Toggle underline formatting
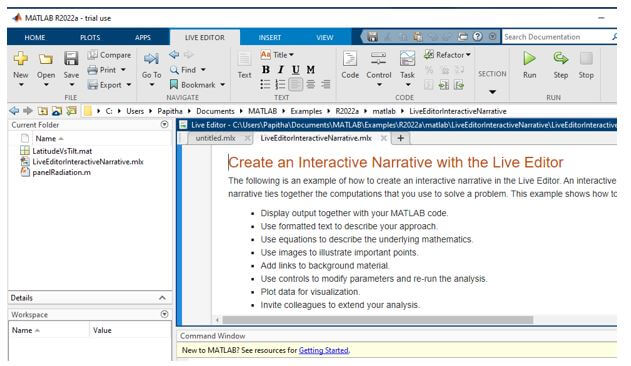Screen dimensions: 631x366 tap(296, 70)
